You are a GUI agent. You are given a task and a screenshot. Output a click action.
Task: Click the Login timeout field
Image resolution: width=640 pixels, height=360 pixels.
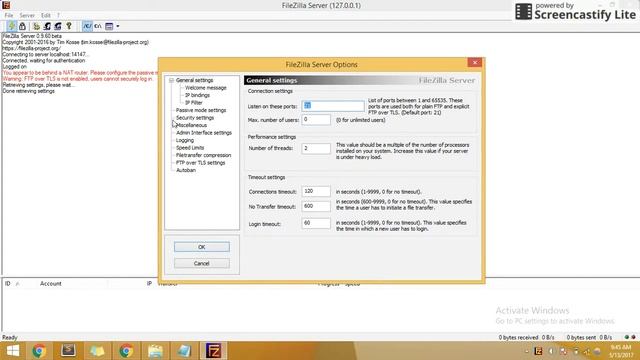316,223
